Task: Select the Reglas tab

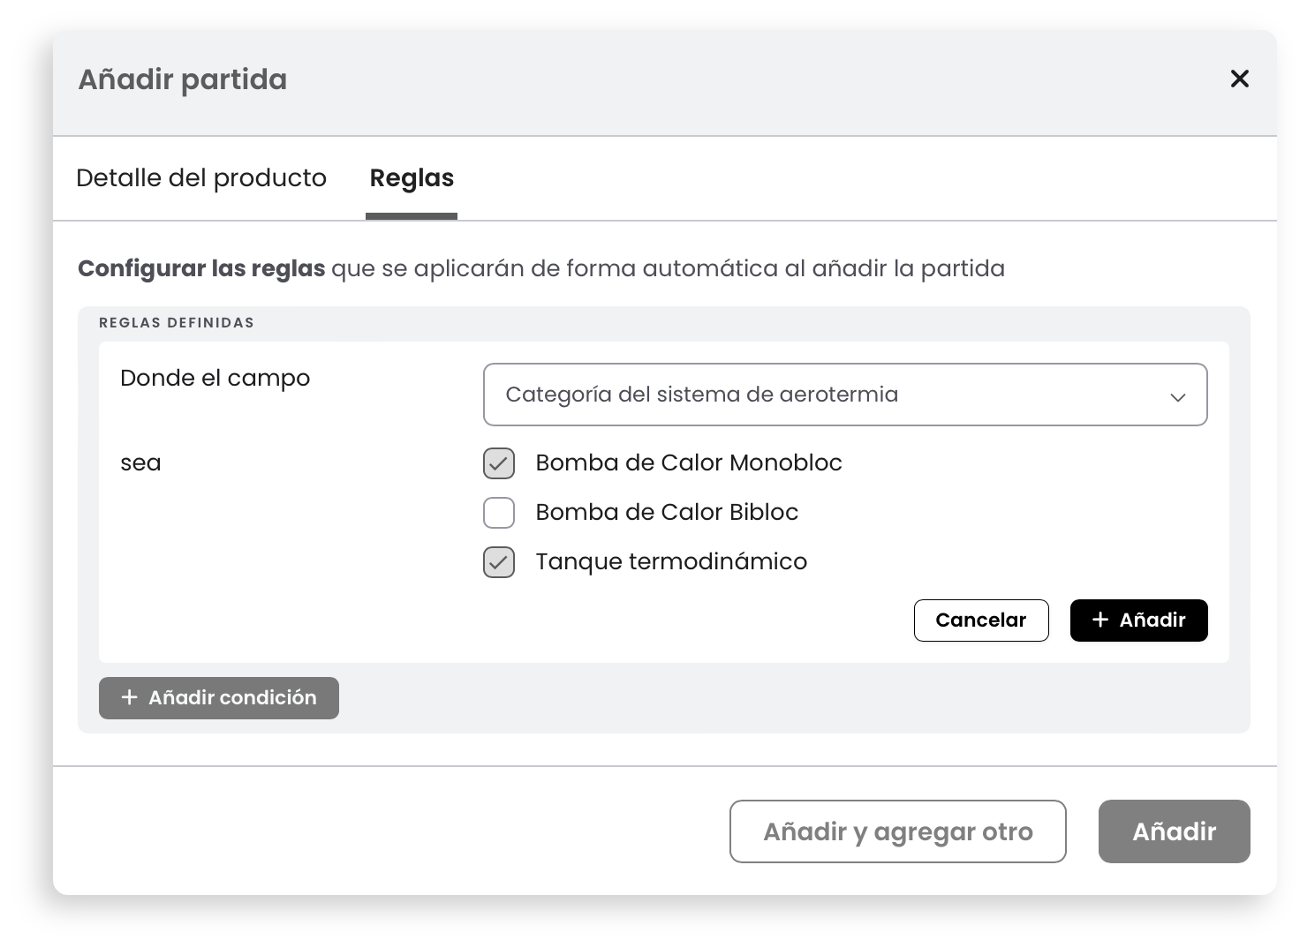Action: (x=412, y=178)
